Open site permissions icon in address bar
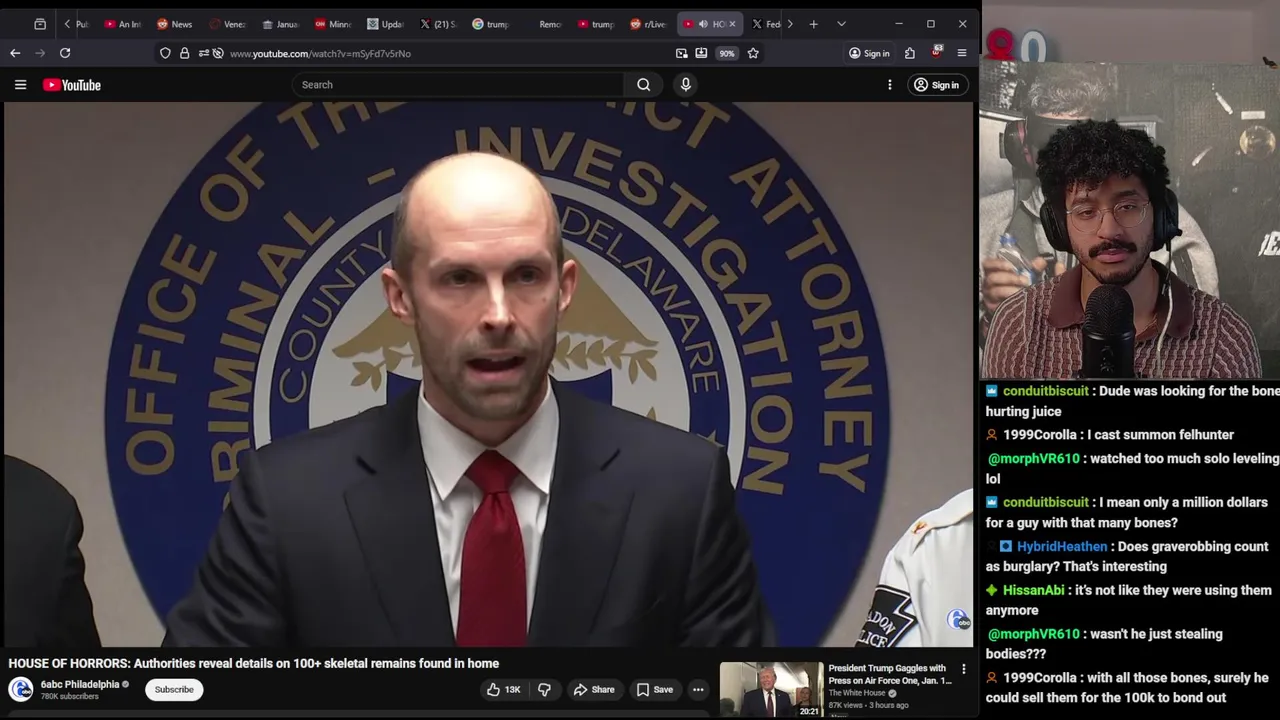This screenshot has height=720, width=1280. click(203, 53)
